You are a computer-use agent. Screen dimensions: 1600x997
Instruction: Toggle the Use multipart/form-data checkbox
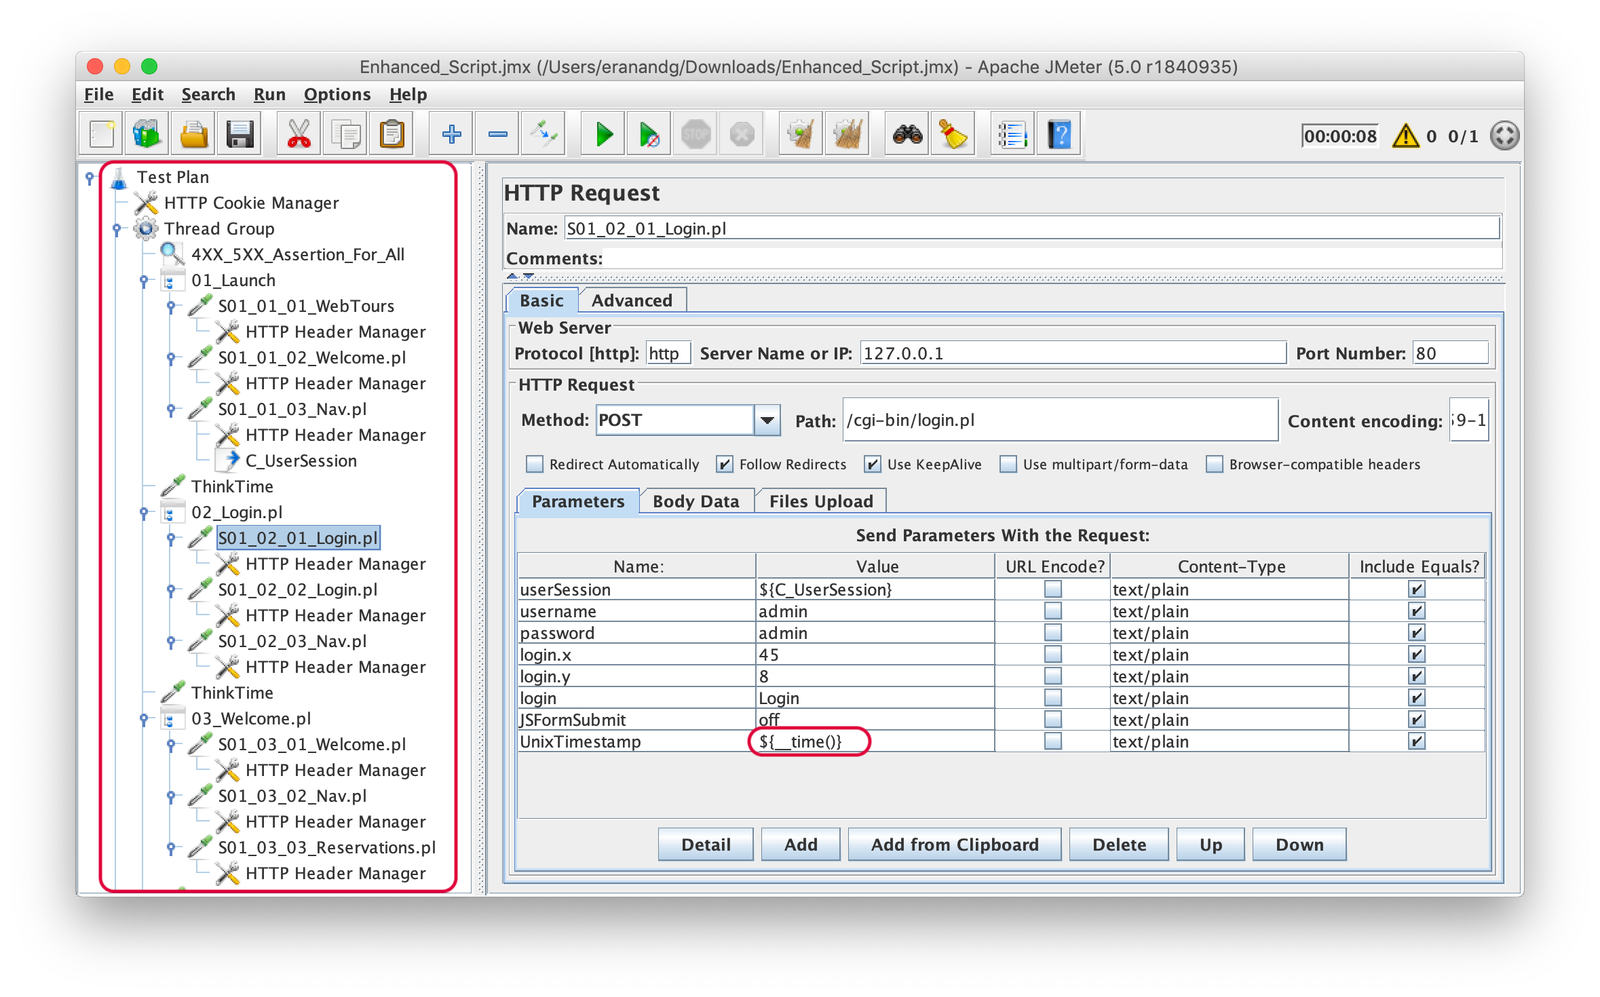1008,464
